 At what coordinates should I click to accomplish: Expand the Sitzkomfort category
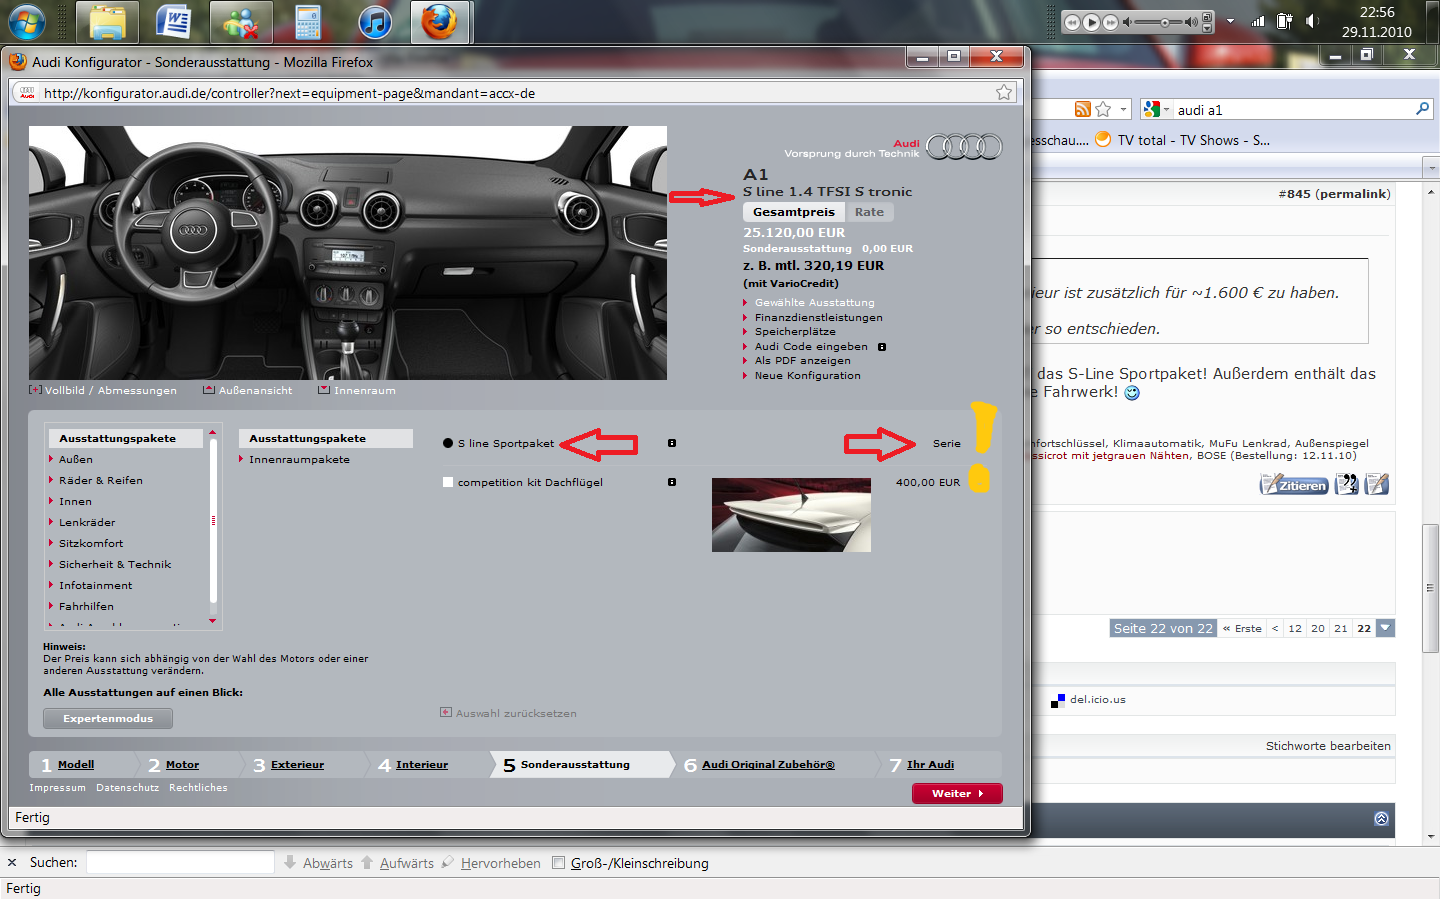coord(91,543)
